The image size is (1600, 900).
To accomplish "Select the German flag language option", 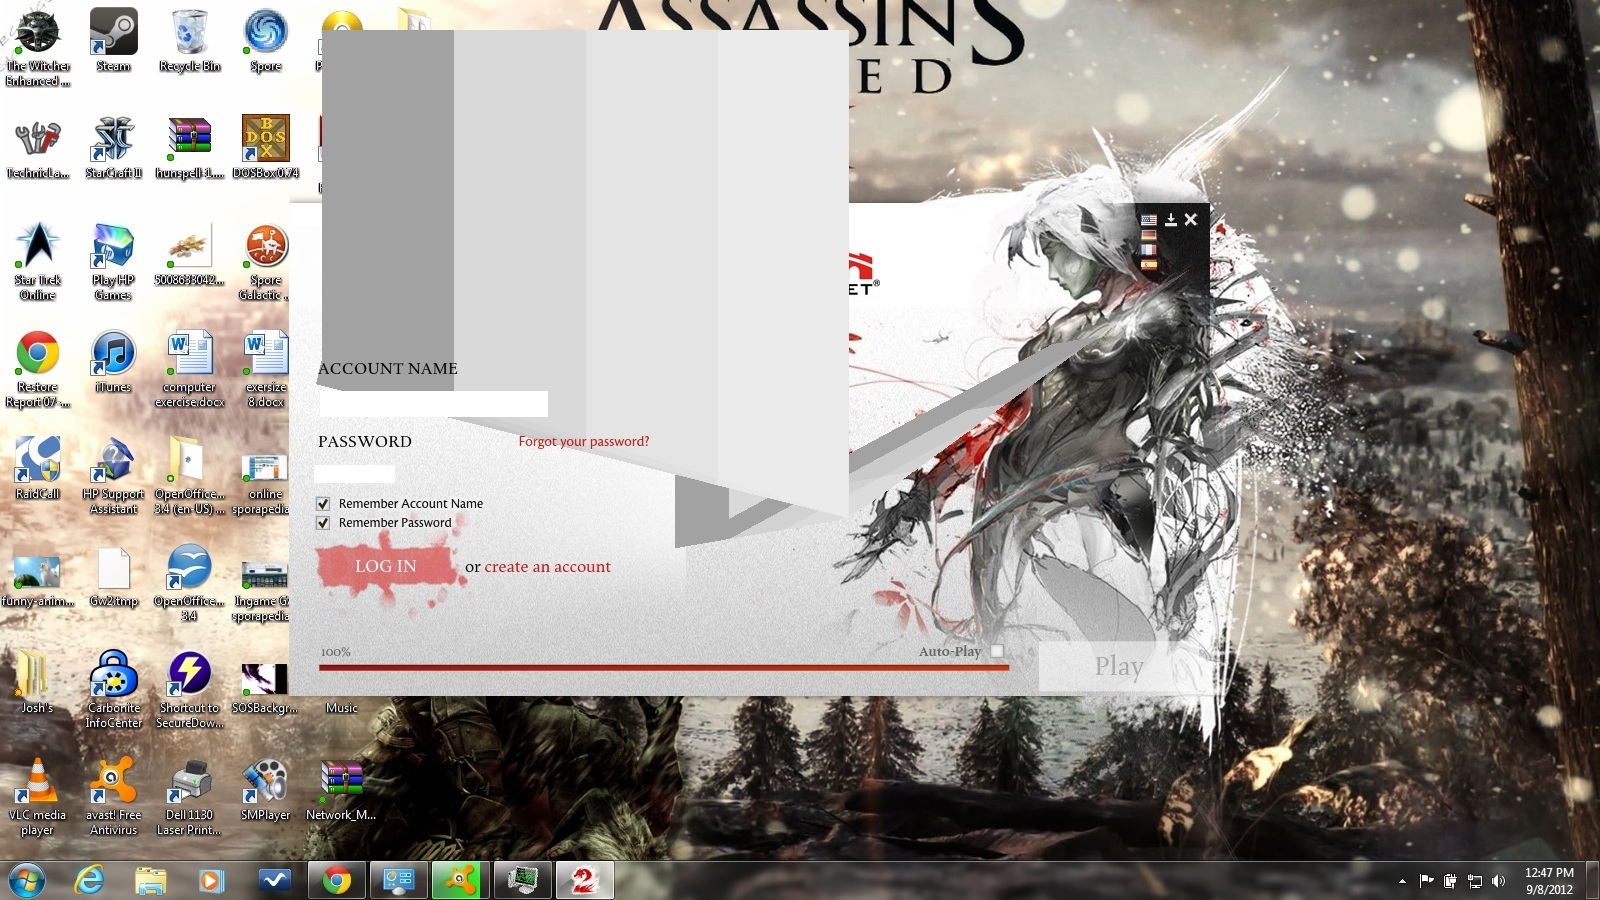I will (x=1149, y=235).
